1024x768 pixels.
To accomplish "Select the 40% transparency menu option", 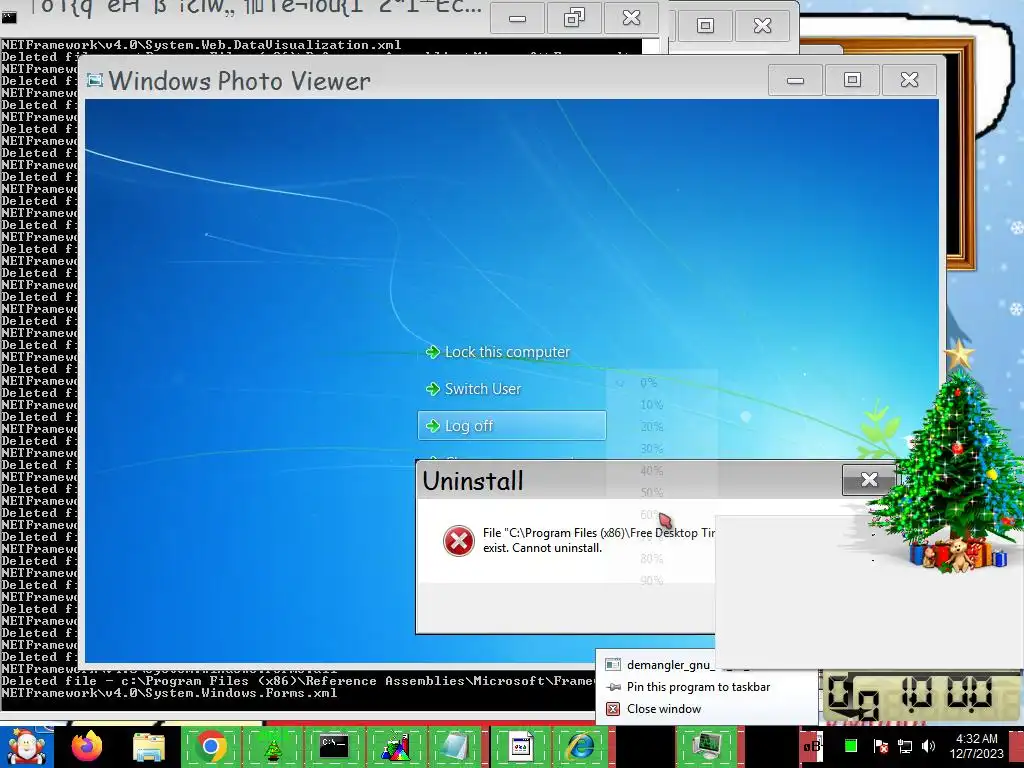I will (x=662, y=471).
